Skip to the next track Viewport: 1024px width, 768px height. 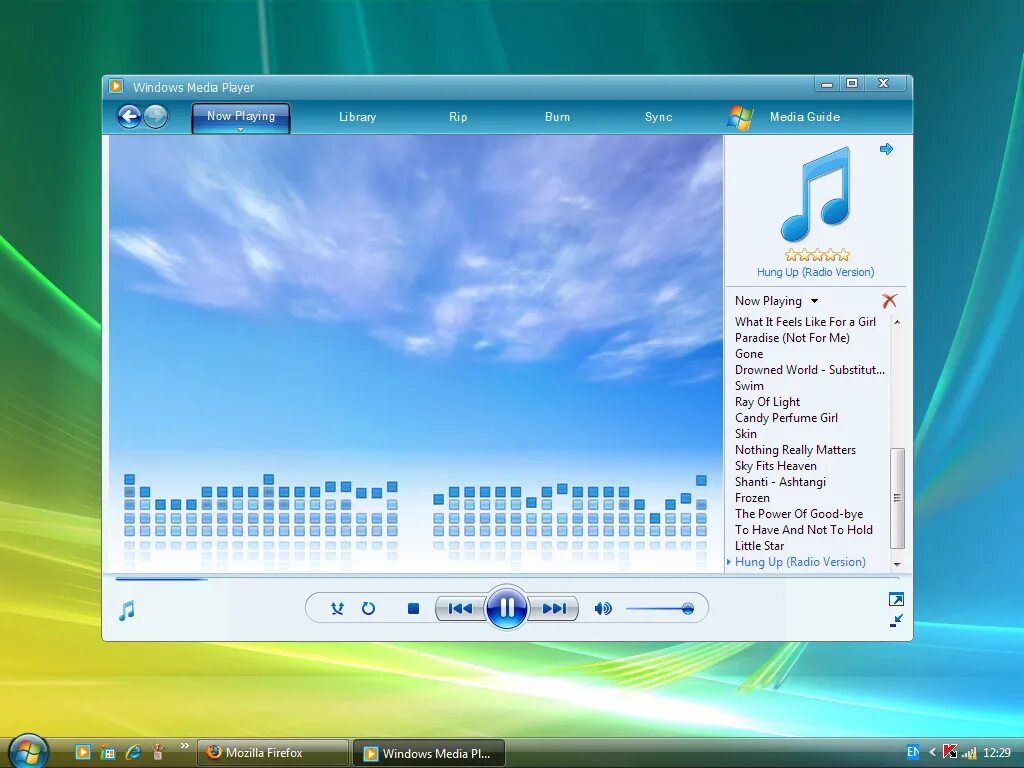click(x=554, y=609)
